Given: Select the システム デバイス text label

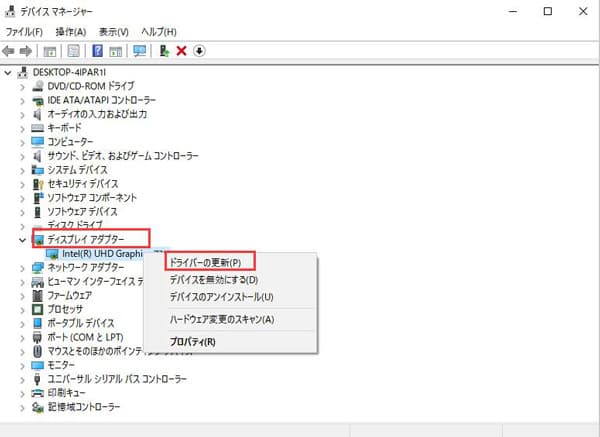Looking at the screenshot, I should (78, 170).
